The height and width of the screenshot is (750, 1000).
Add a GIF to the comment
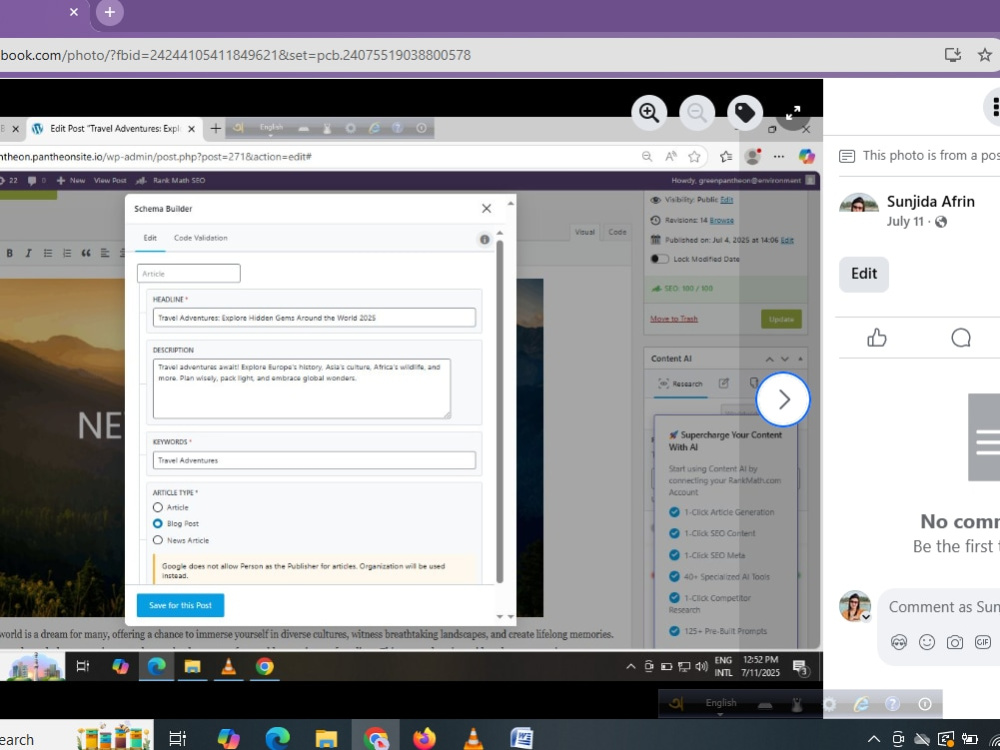[x=983, y=642]
